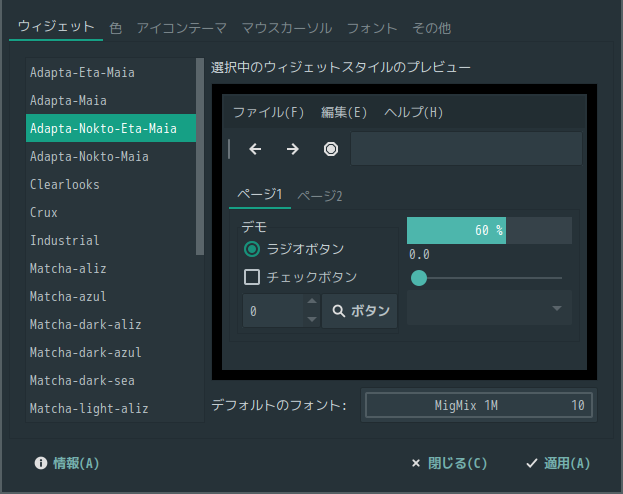Viewport: 623px width, 494px height.
Task: Select the Adapta-Nokto-Maia style
Action: tap(111, 157)
